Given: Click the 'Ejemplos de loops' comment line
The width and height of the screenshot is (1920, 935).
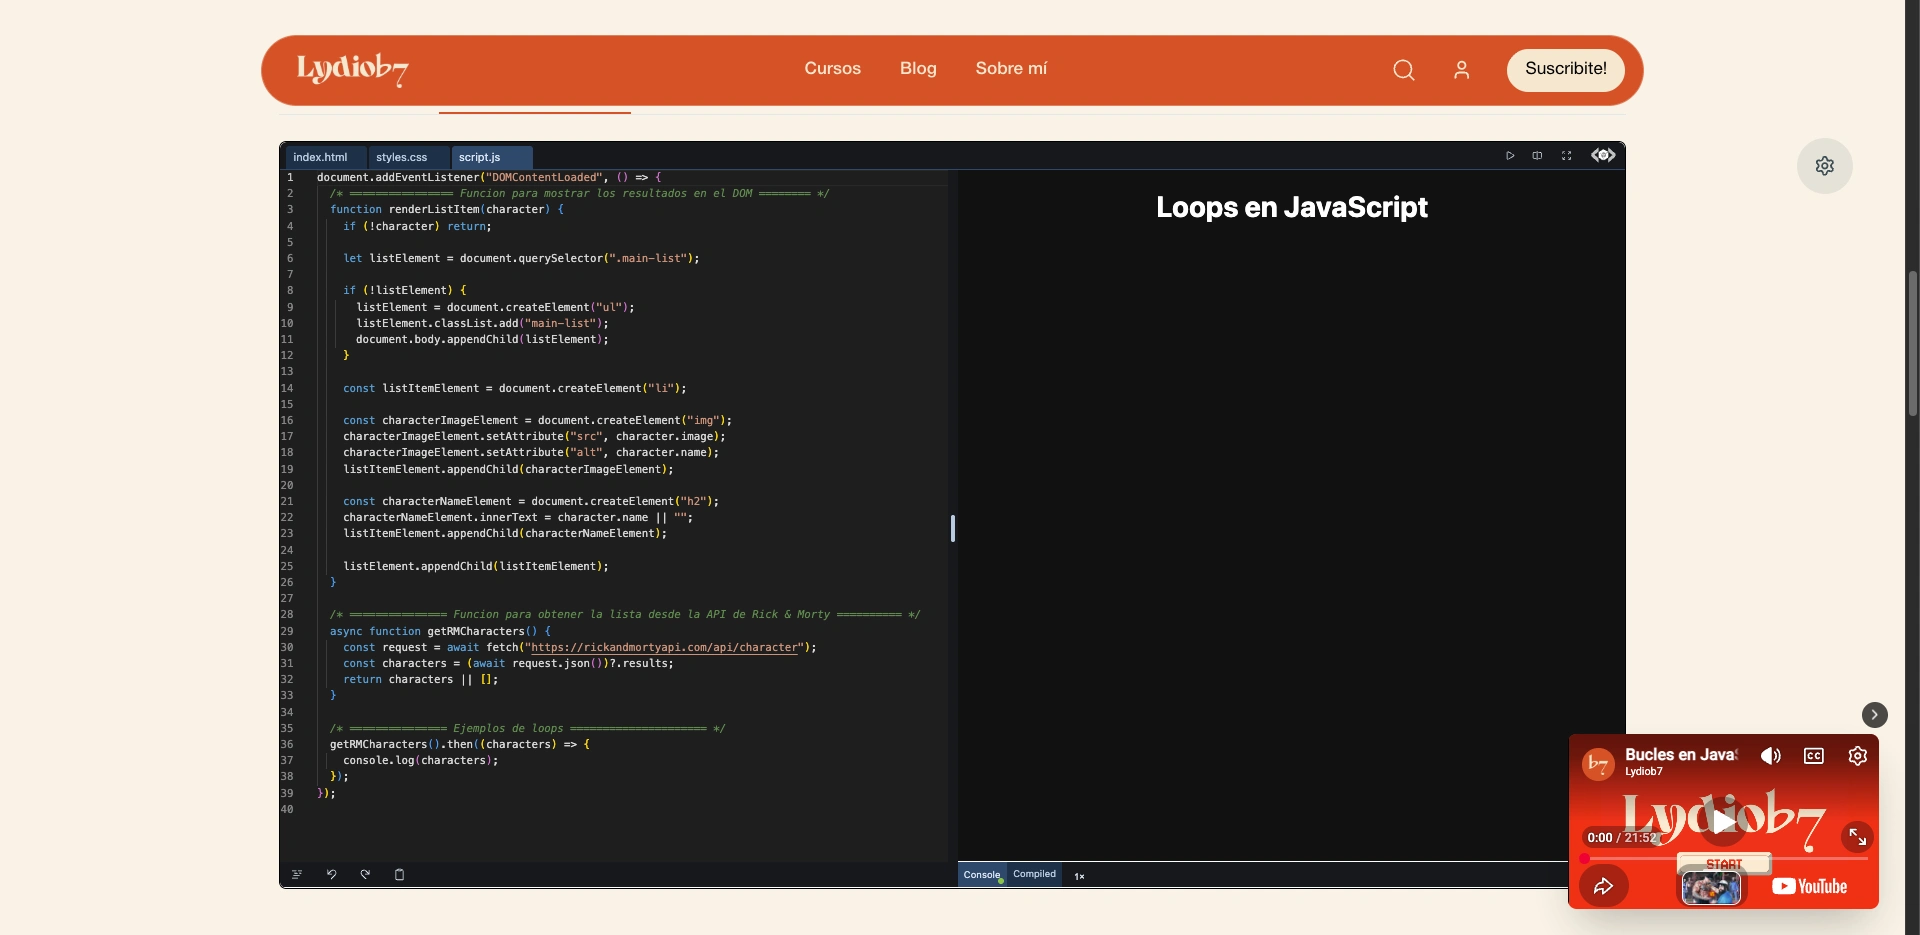Looking at the screenshot, I should tap(527, 728).
